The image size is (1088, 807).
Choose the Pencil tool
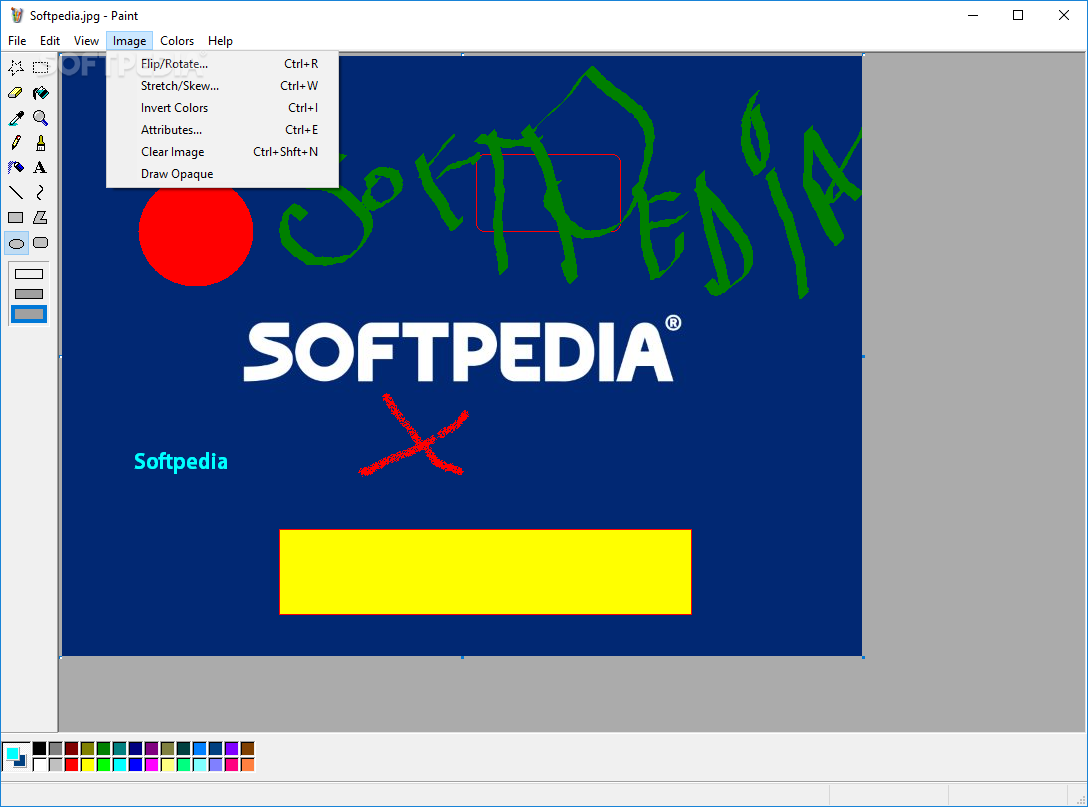16,142
